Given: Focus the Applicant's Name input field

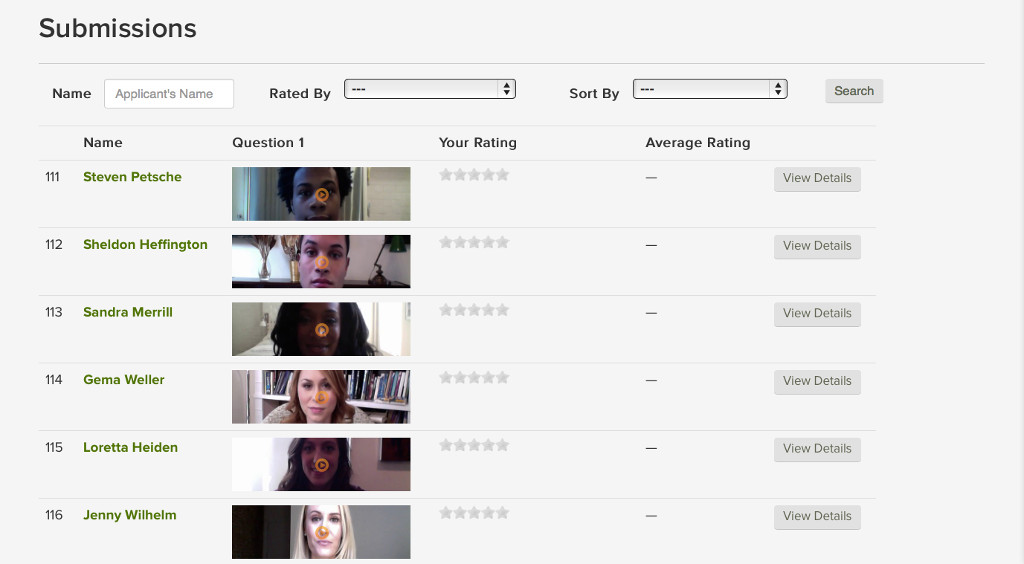Looking at the screenshot, I should coord(168,94).
